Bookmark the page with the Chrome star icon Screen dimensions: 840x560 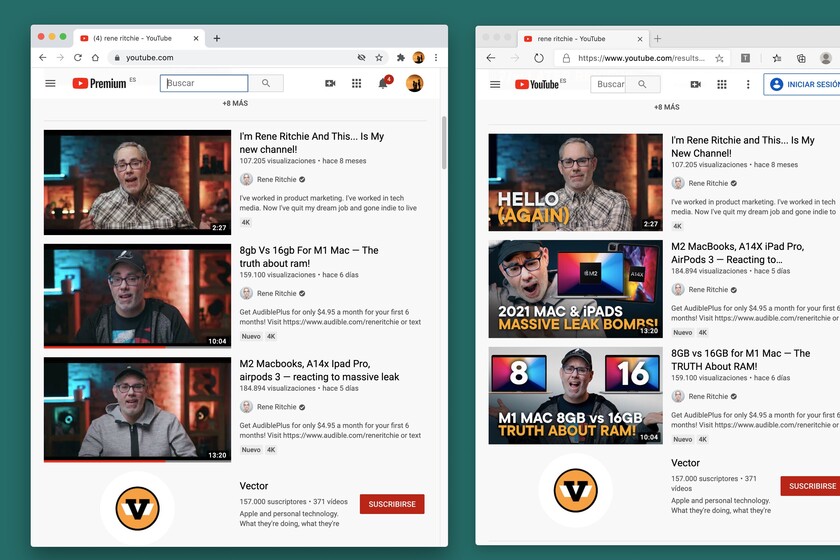click(379, 57)
